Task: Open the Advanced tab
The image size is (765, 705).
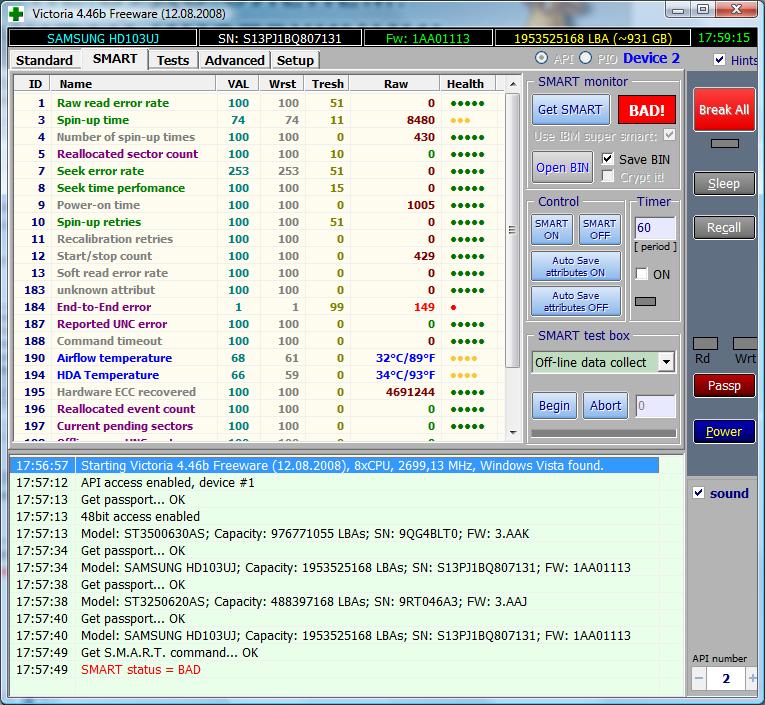Action: [234, 60]
